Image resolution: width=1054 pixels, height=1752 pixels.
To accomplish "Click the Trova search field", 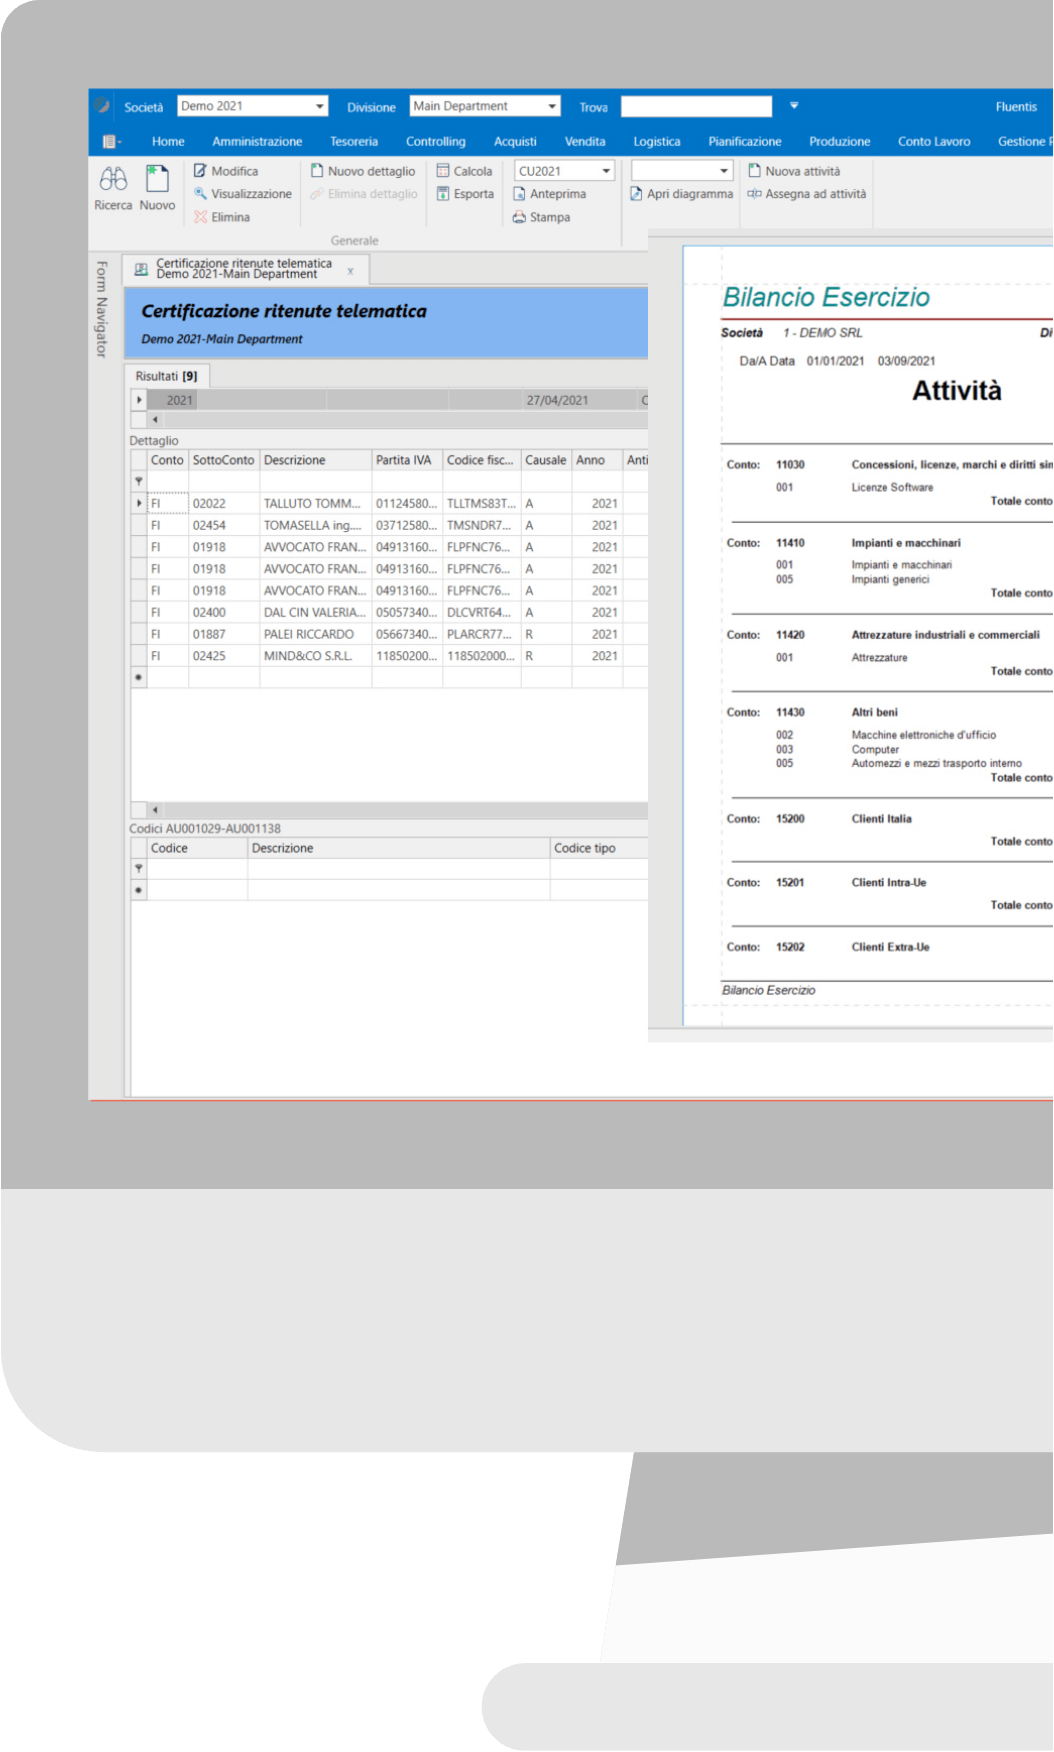I will click(696, 106).
